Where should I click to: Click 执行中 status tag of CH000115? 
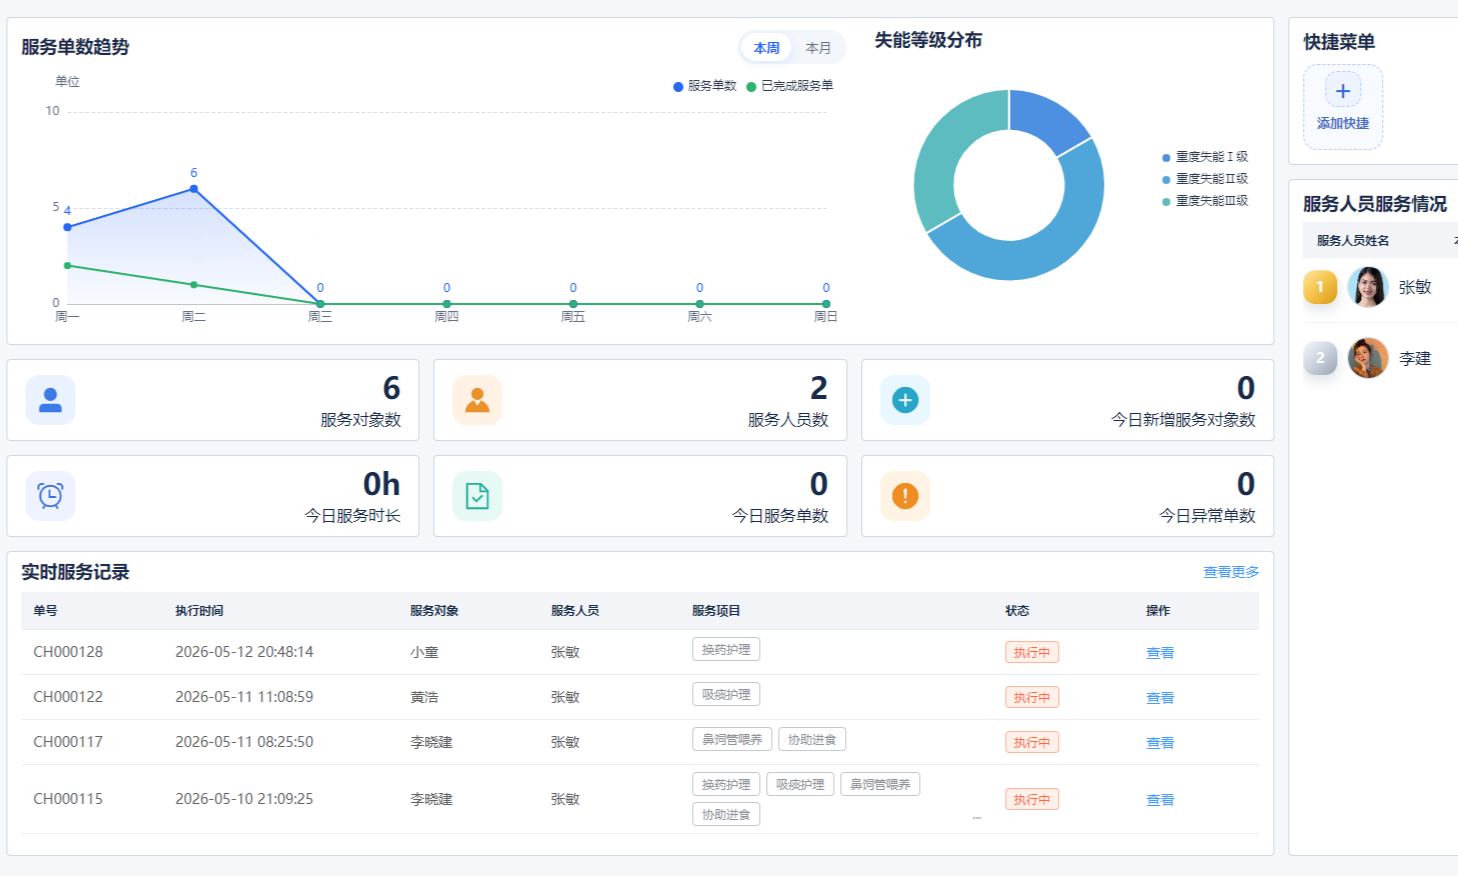pyautogui.click(x=1032, y=800)
